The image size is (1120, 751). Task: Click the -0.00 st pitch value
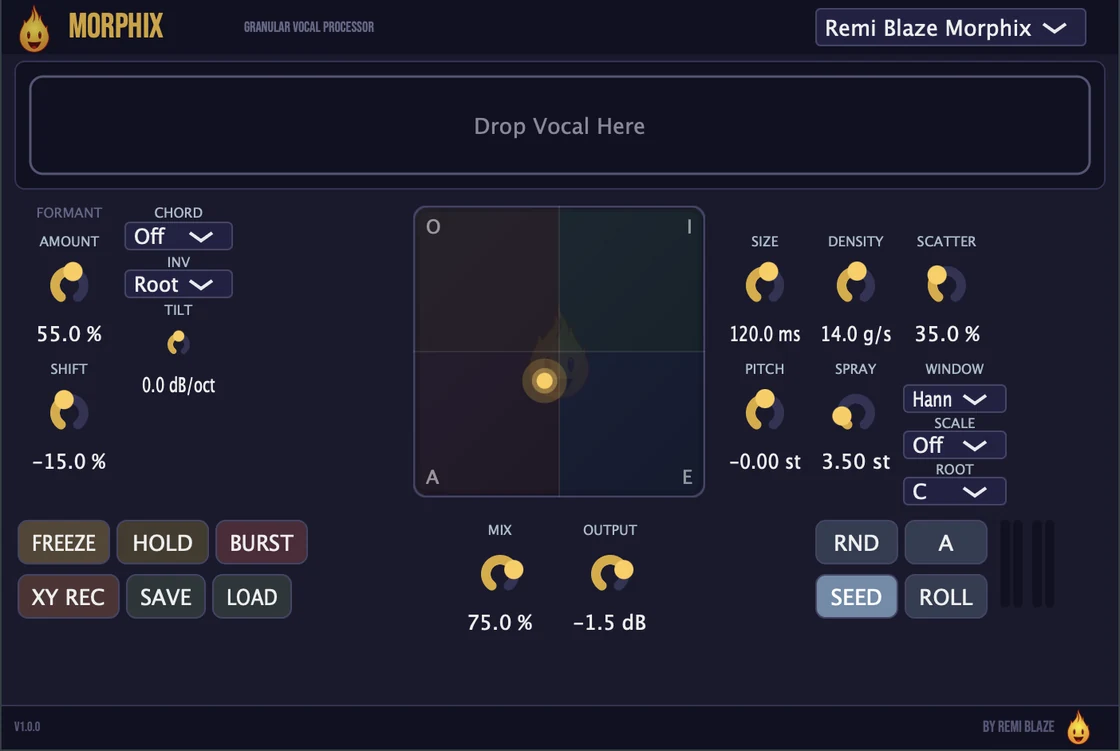(764, 462)
